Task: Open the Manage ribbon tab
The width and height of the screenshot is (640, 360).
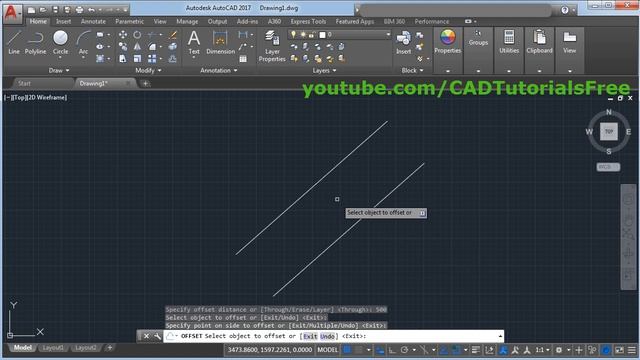Action: click(x=187, y=22)
